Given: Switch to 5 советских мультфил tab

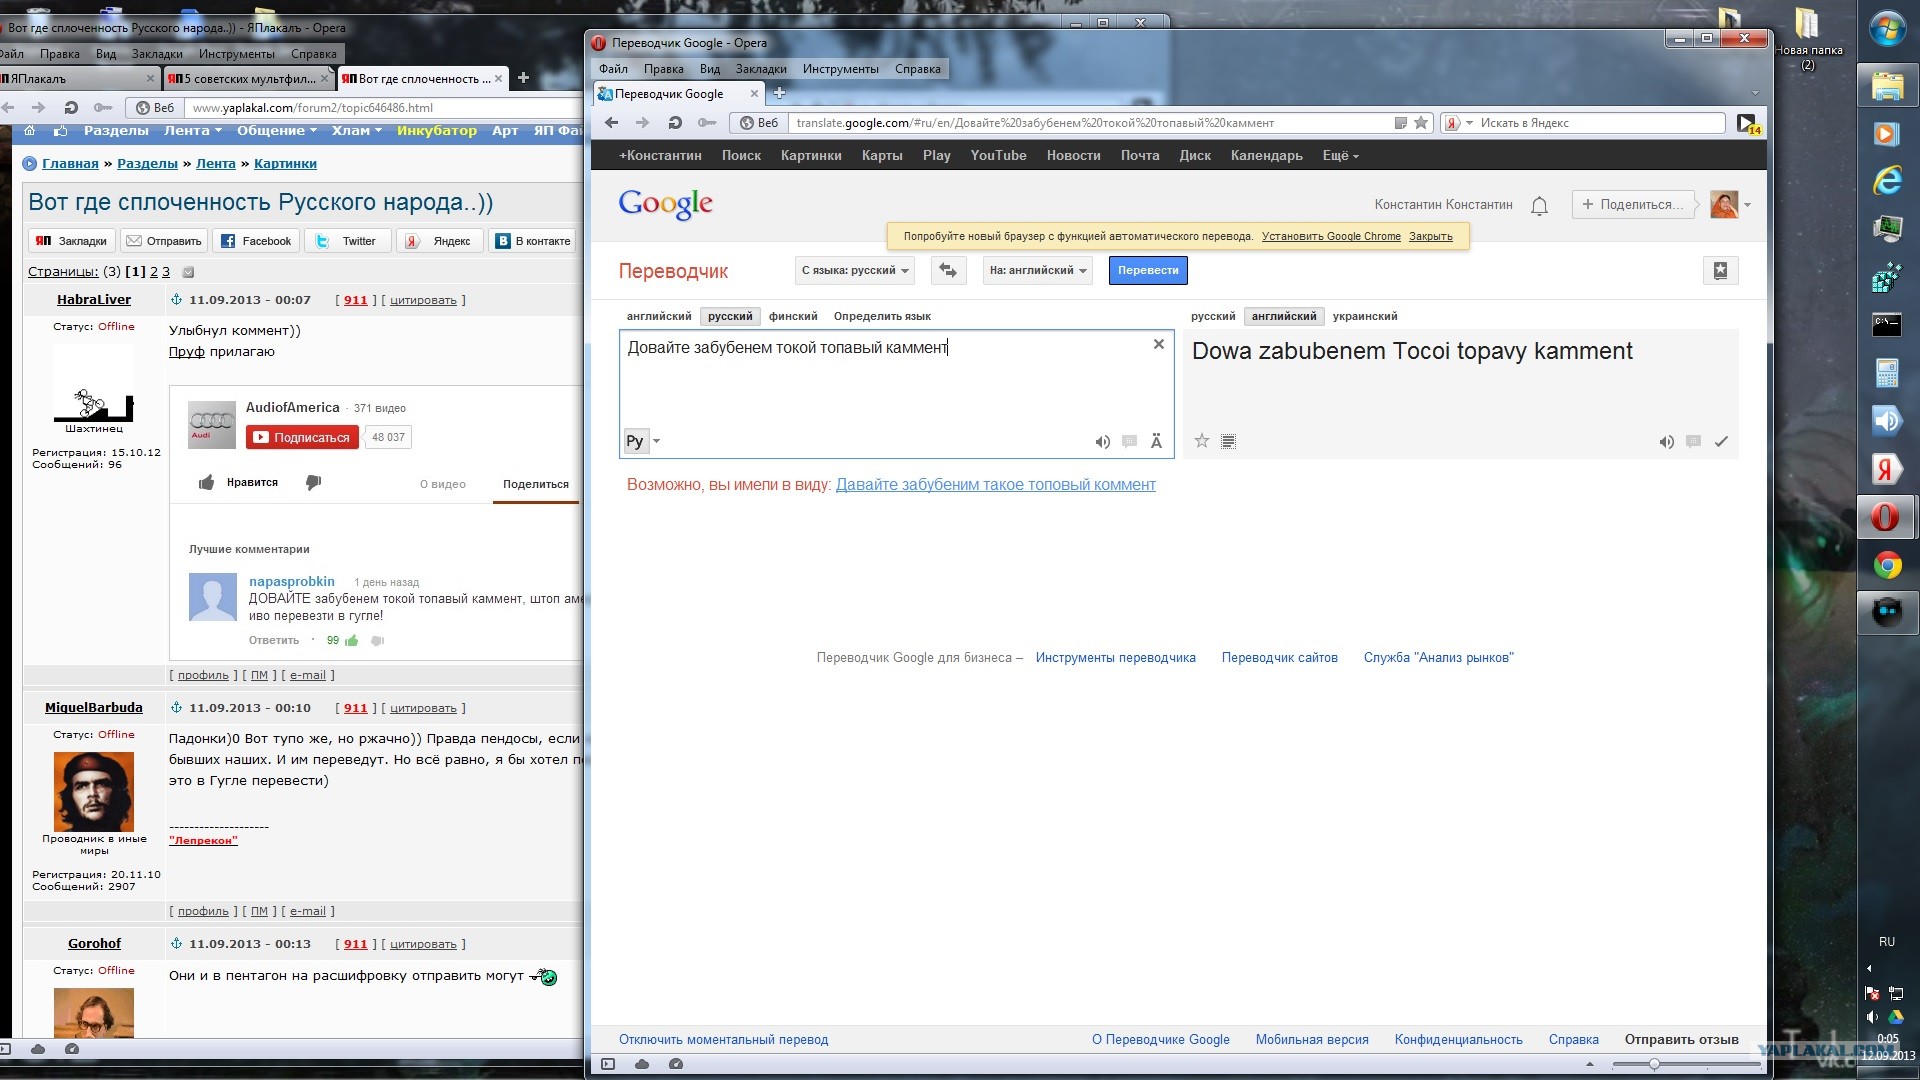Looking at the screenshot, I should pos(248,78).
